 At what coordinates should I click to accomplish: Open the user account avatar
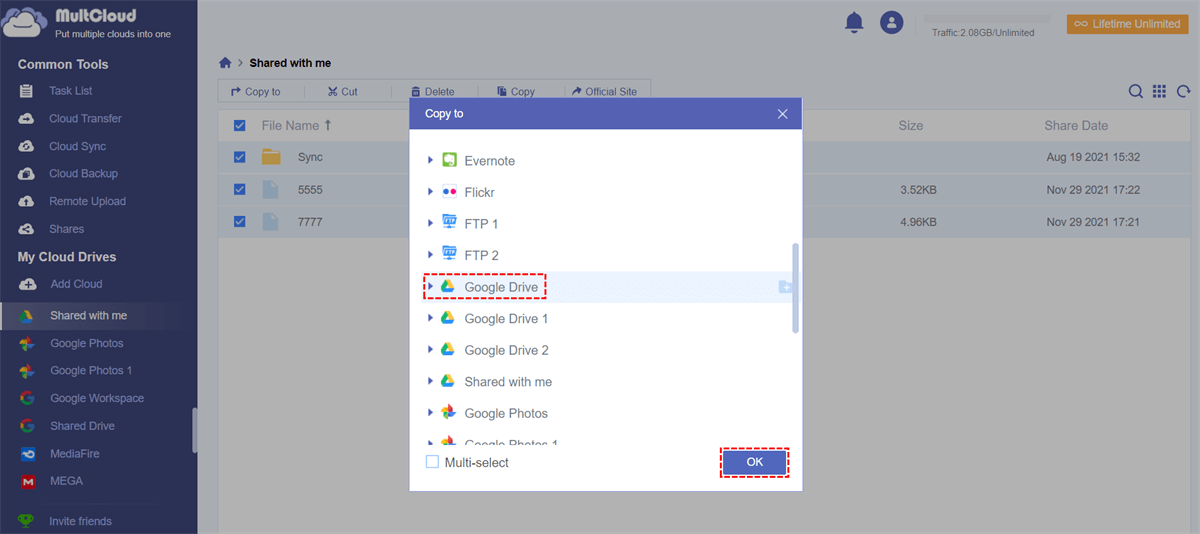coord(891,22)
